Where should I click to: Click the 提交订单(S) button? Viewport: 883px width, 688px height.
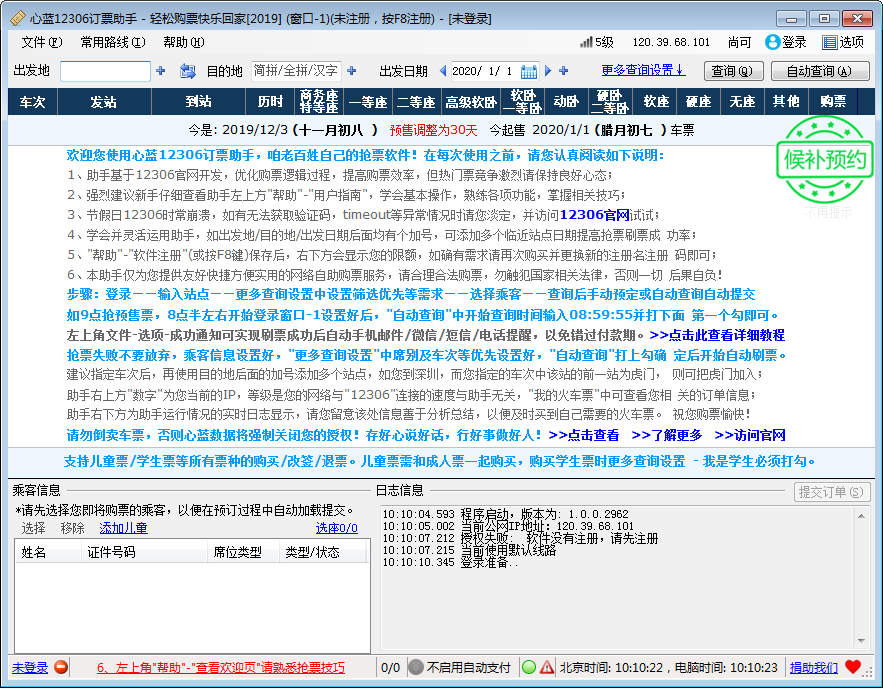832,492
